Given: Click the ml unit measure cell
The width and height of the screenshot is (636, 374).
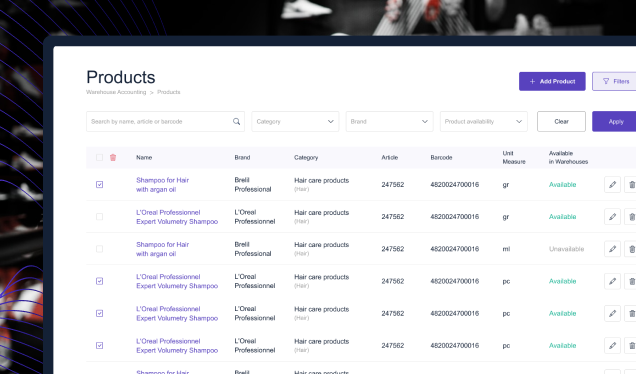Looking at the screenshot, I should pos(506,249).
